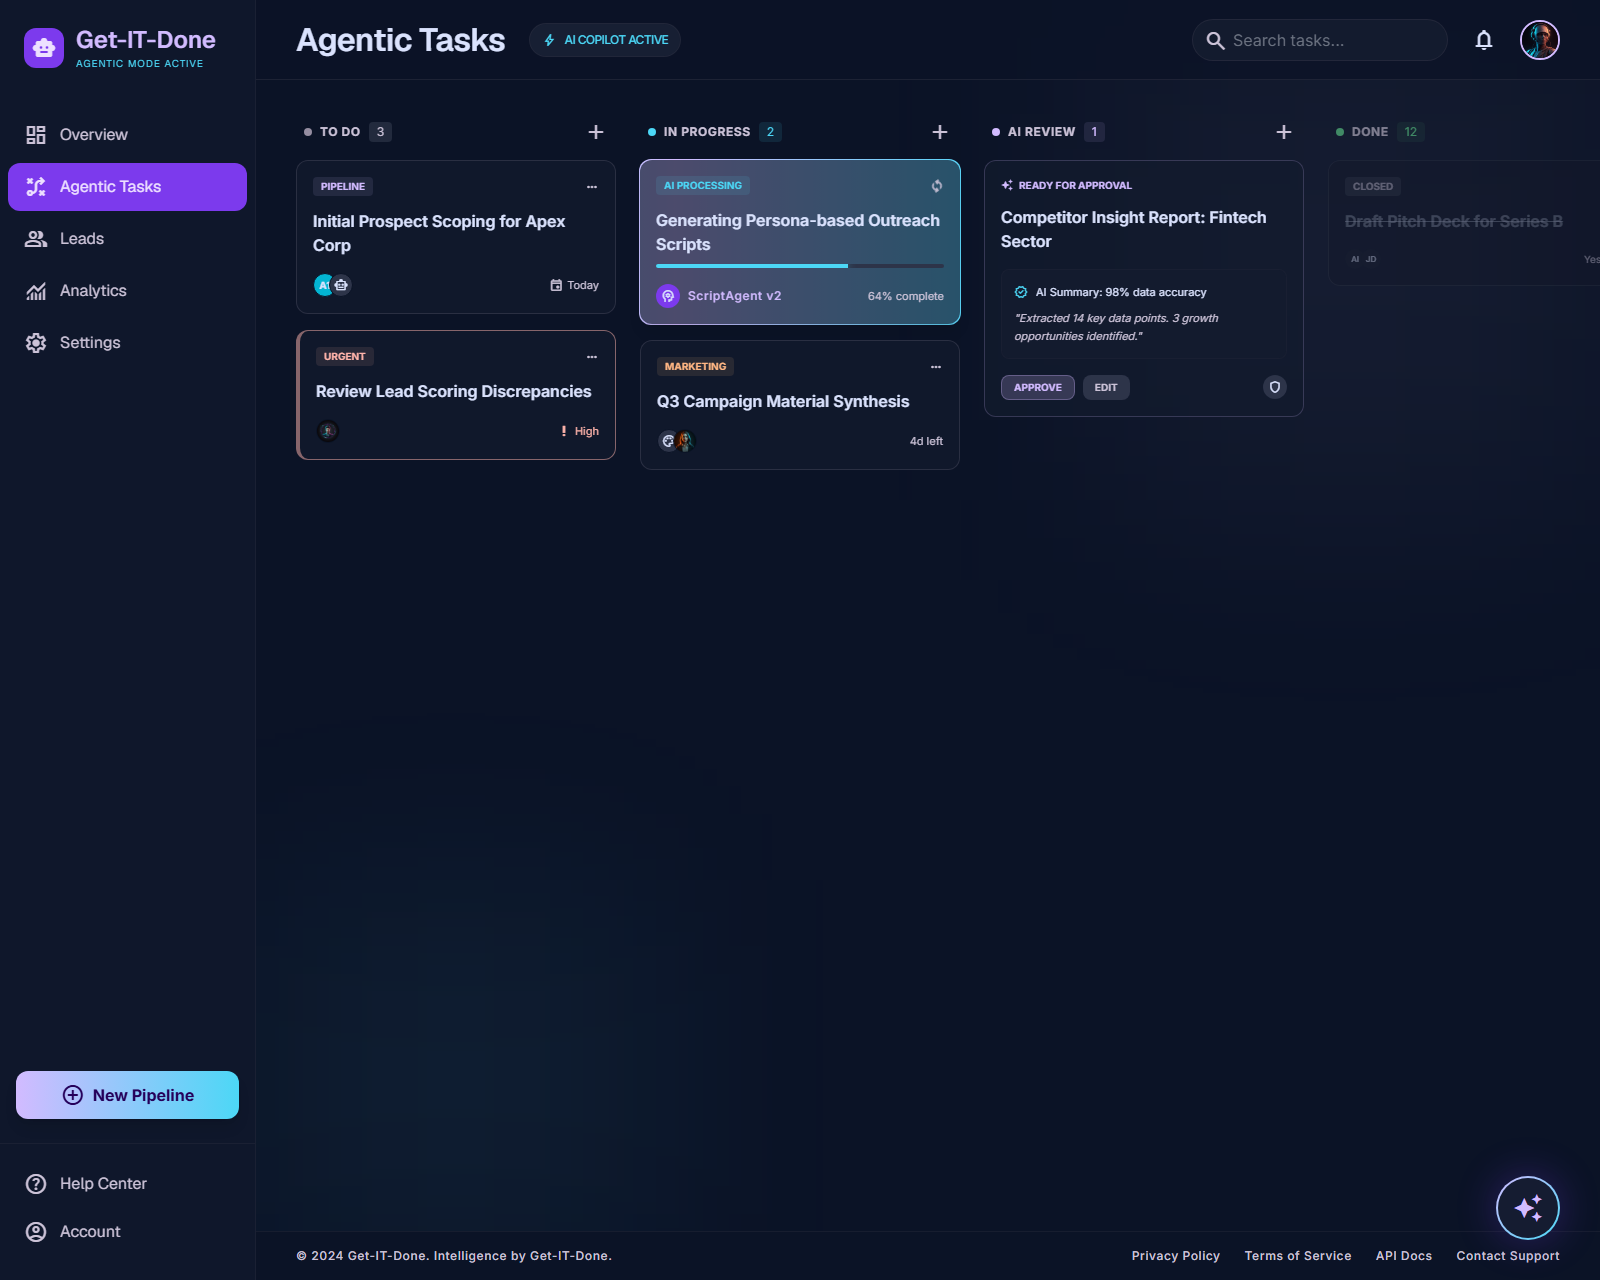Focus the Search tasks field

pos(1319,40)
